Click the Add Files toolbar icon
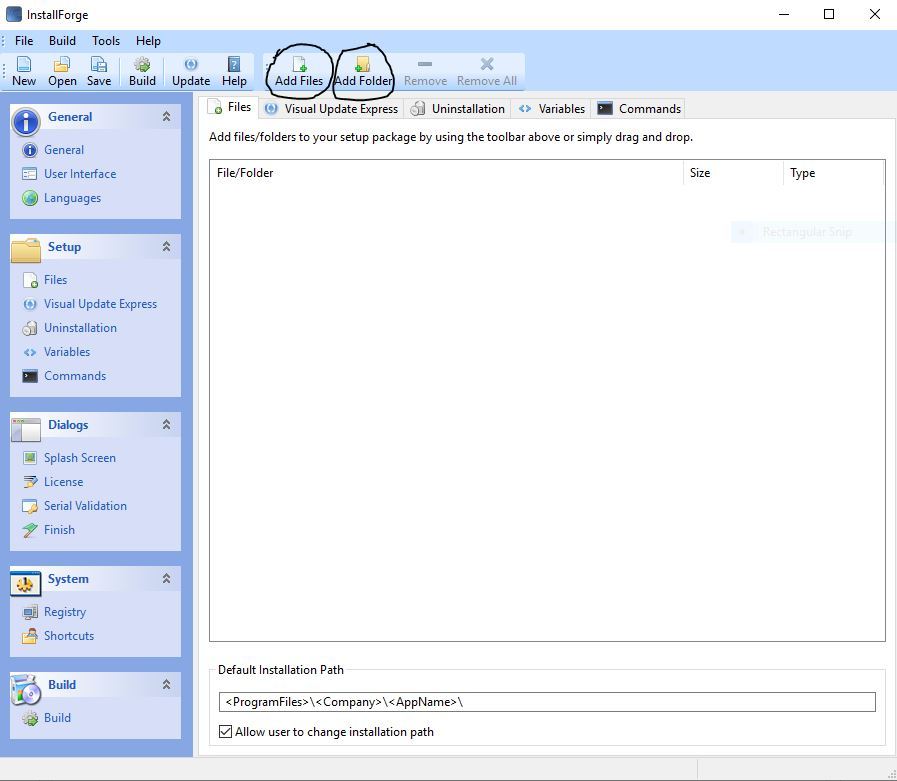 (x=299, y=65)
